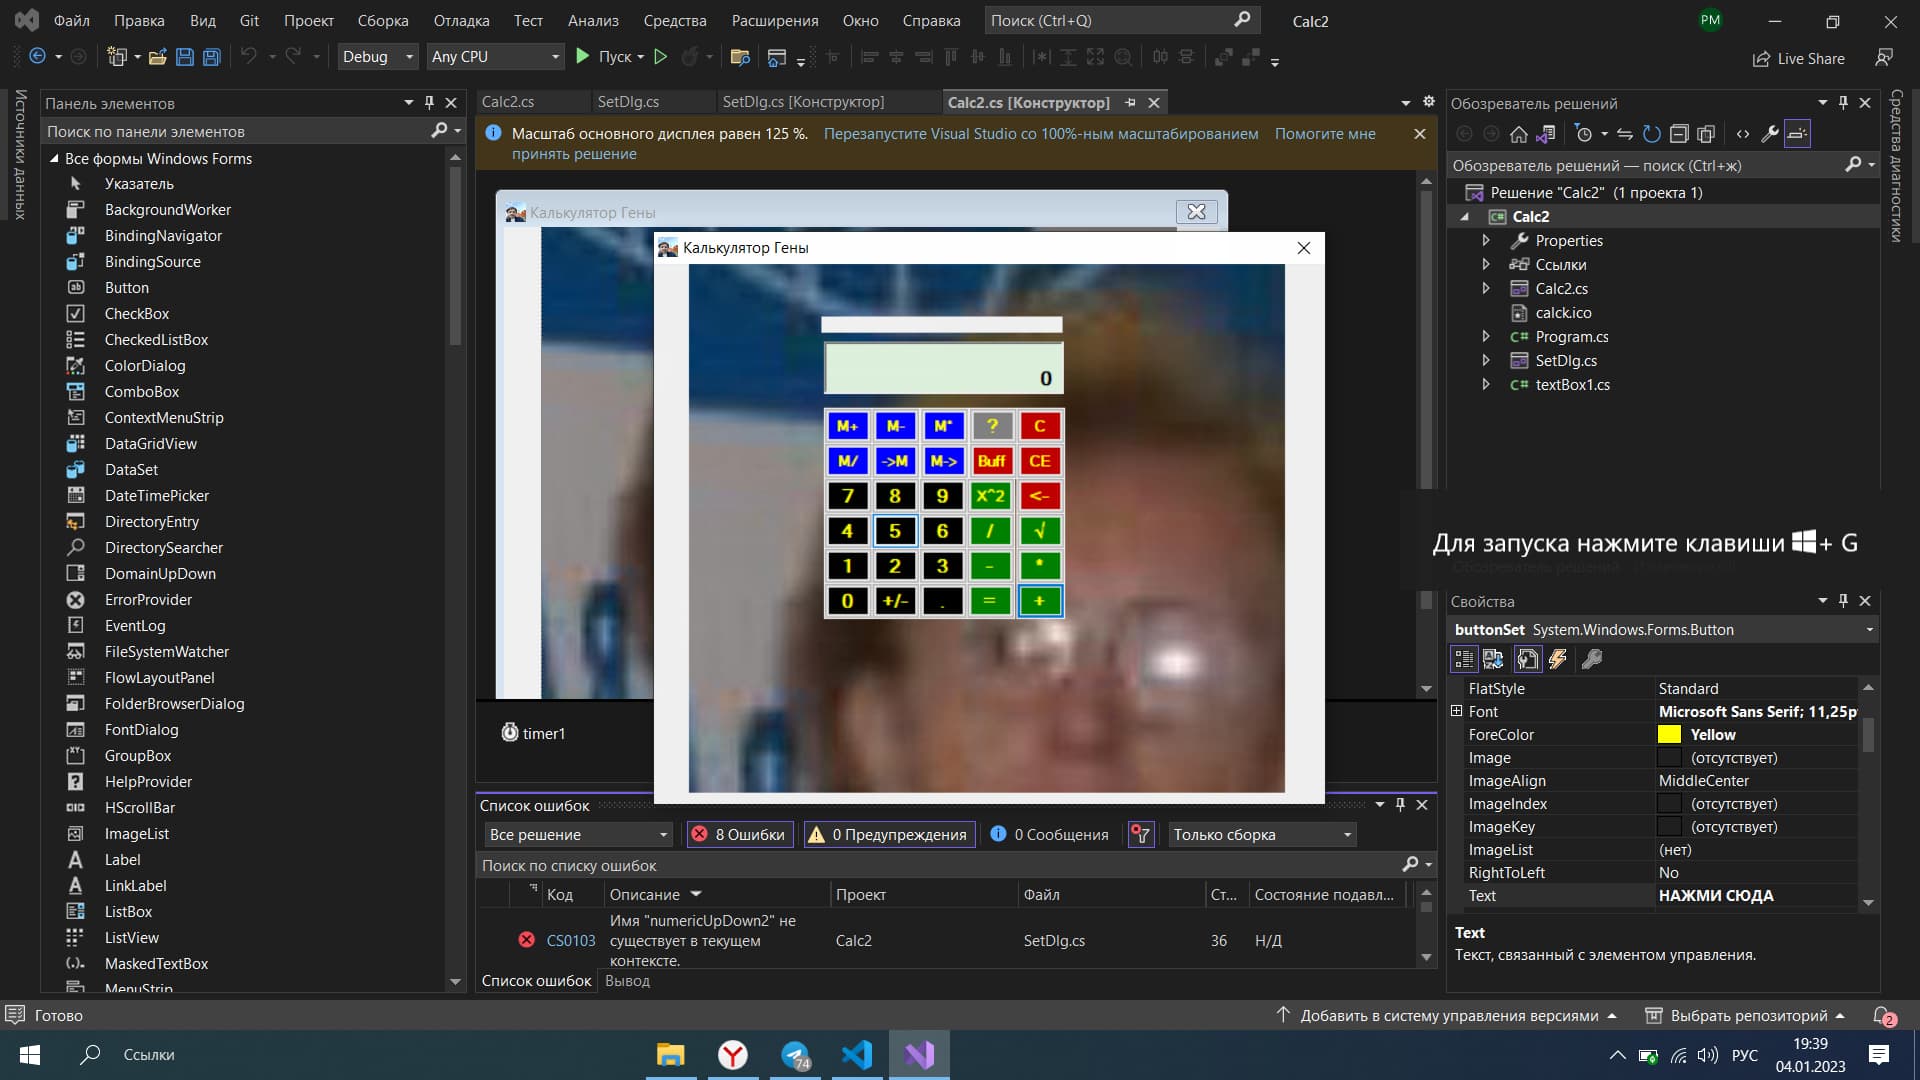Toggle the 0 Предупреждения warnings filter
The image size is (1920, 1080).
[x=889, y=835]
